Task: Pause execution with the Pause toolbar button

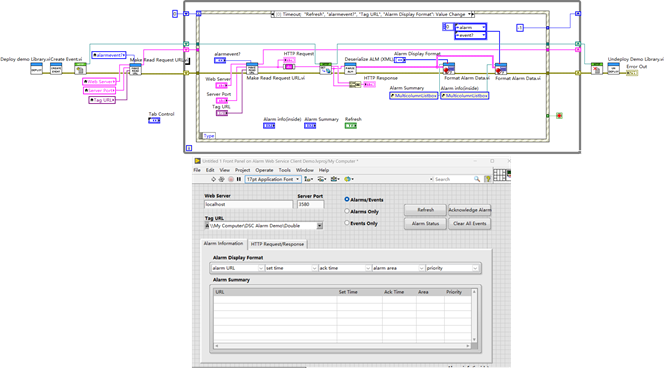Action: [x=239, y=179]
